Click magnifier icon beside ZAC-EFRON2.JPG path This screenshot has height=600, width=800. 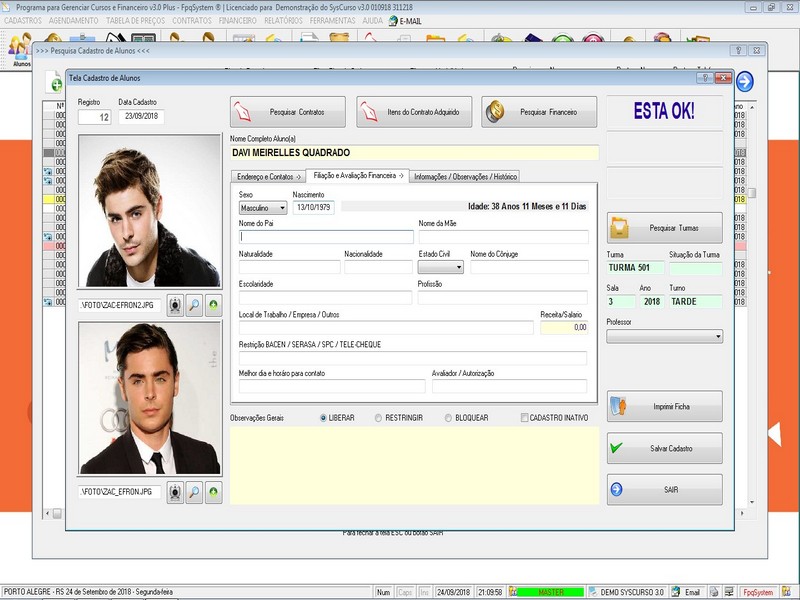tap(194, 305)
